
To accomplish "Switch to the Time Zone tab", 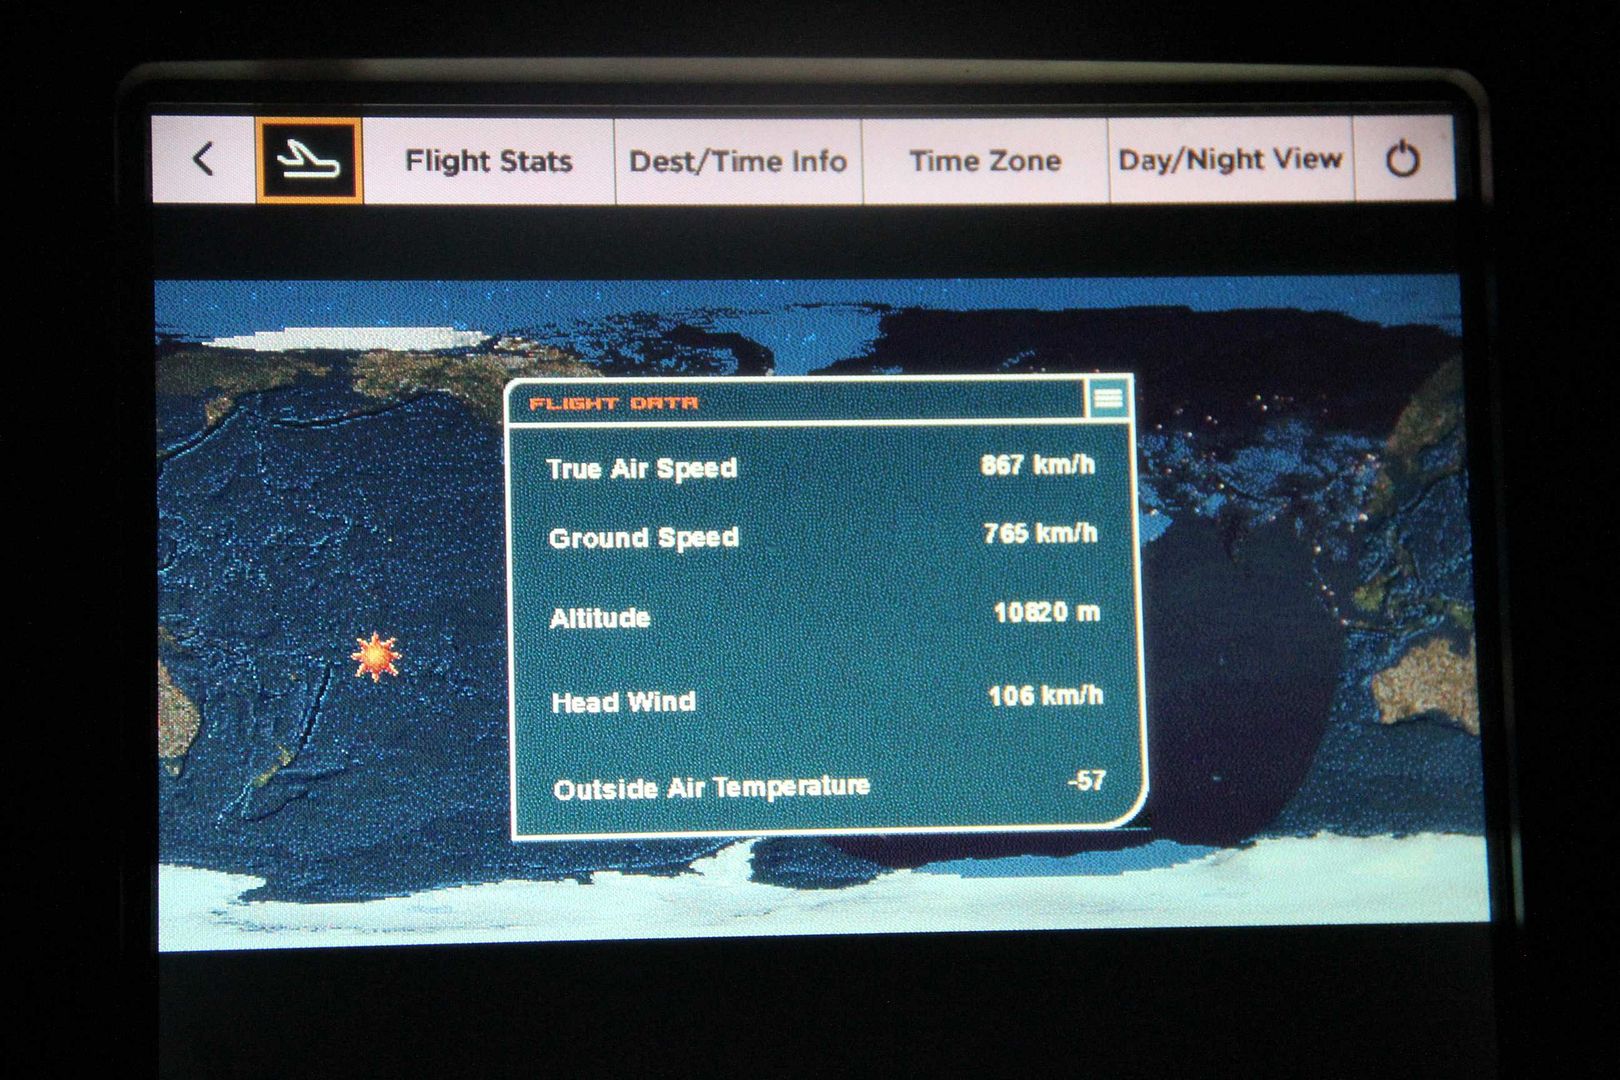I will [x=985, y=160].
